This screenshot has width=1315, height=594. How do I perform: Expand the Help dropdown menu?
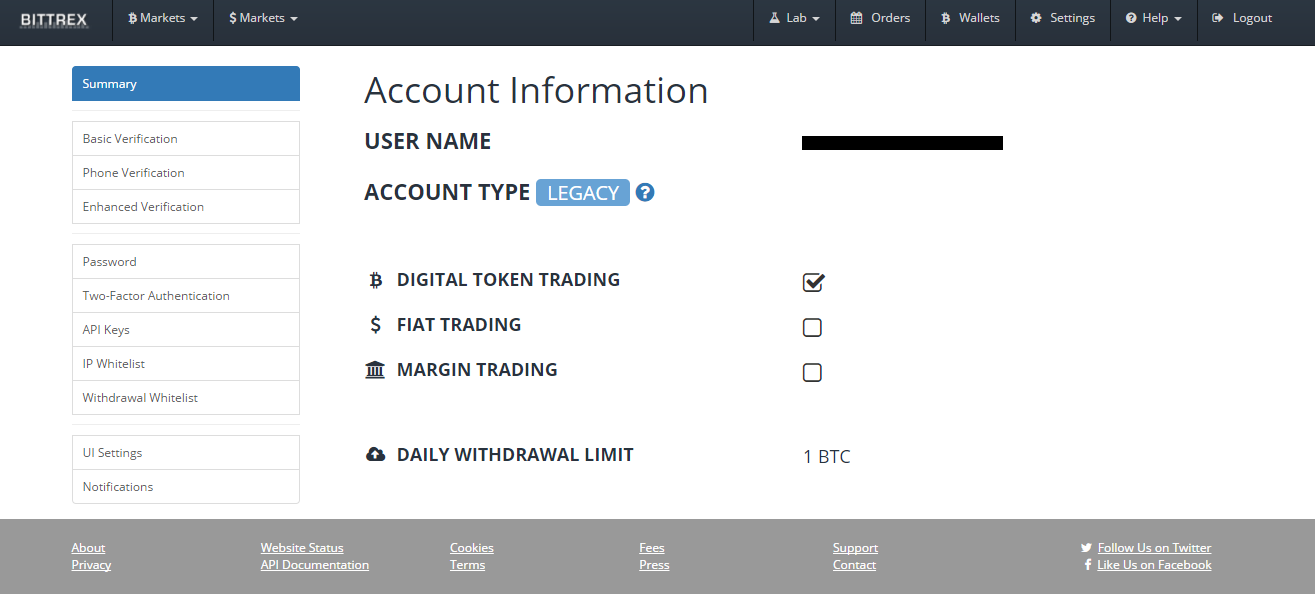click(1153, 18)
